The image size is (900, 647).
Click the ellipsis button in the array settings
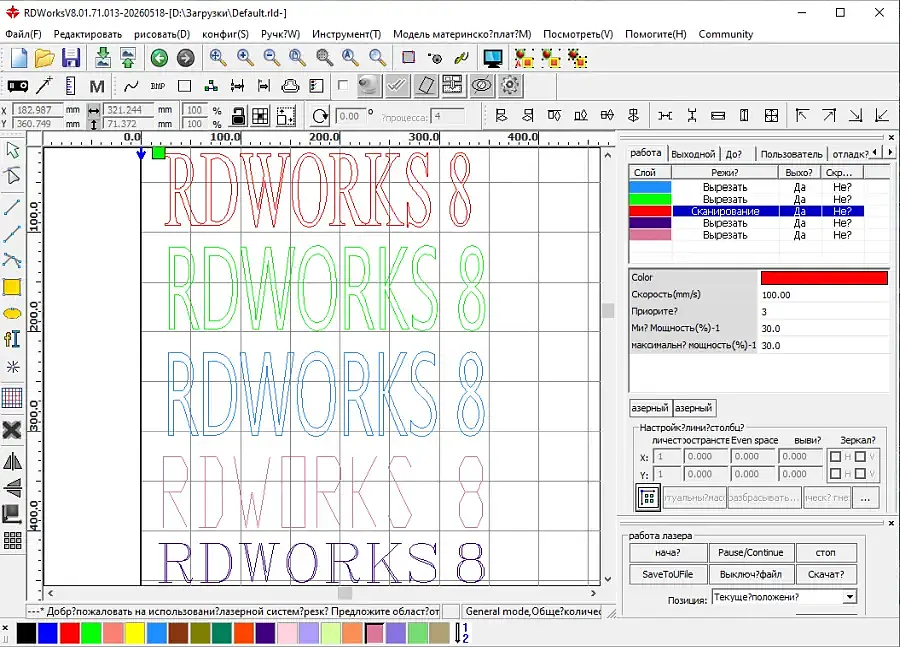point(865,498)
